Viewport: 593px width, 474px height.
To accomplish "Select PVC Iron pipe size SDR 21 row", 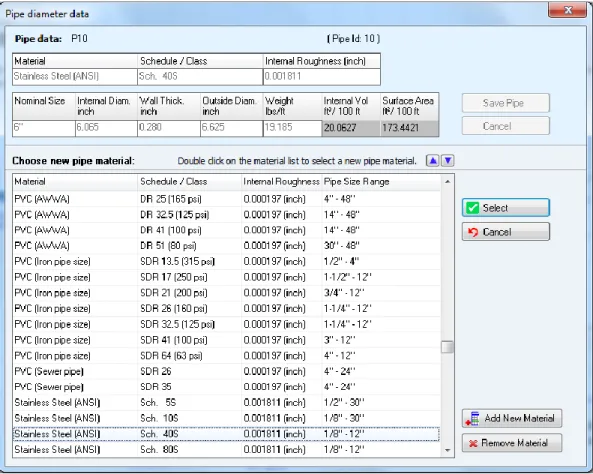I will pyautogui.click(x=227, y=293).
